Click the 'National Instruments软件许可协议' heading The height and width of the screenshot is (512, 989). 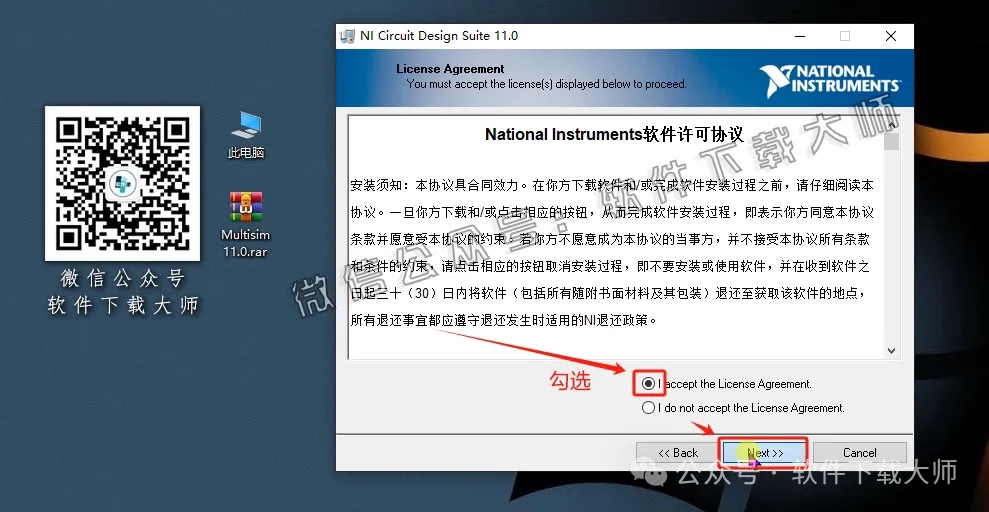pos(614,134)
